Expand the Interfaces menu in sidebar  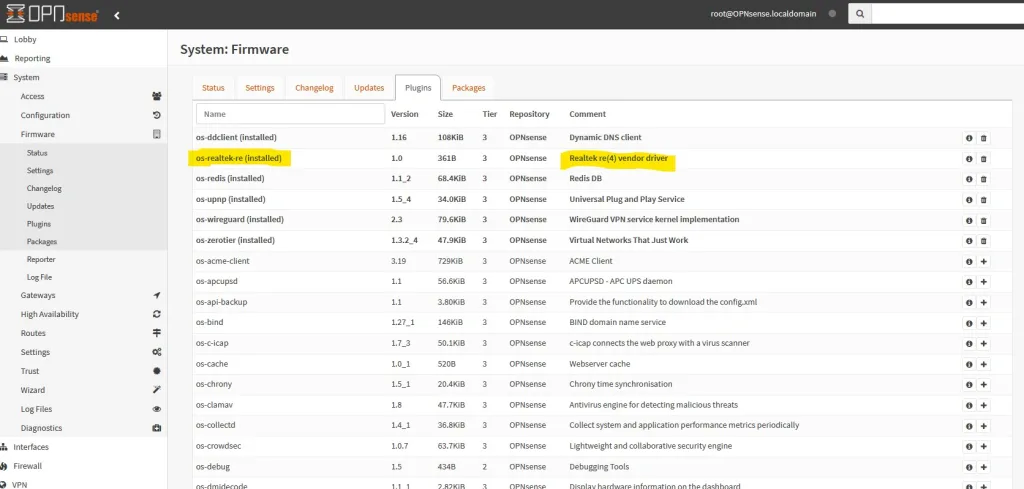click(31, 447)
